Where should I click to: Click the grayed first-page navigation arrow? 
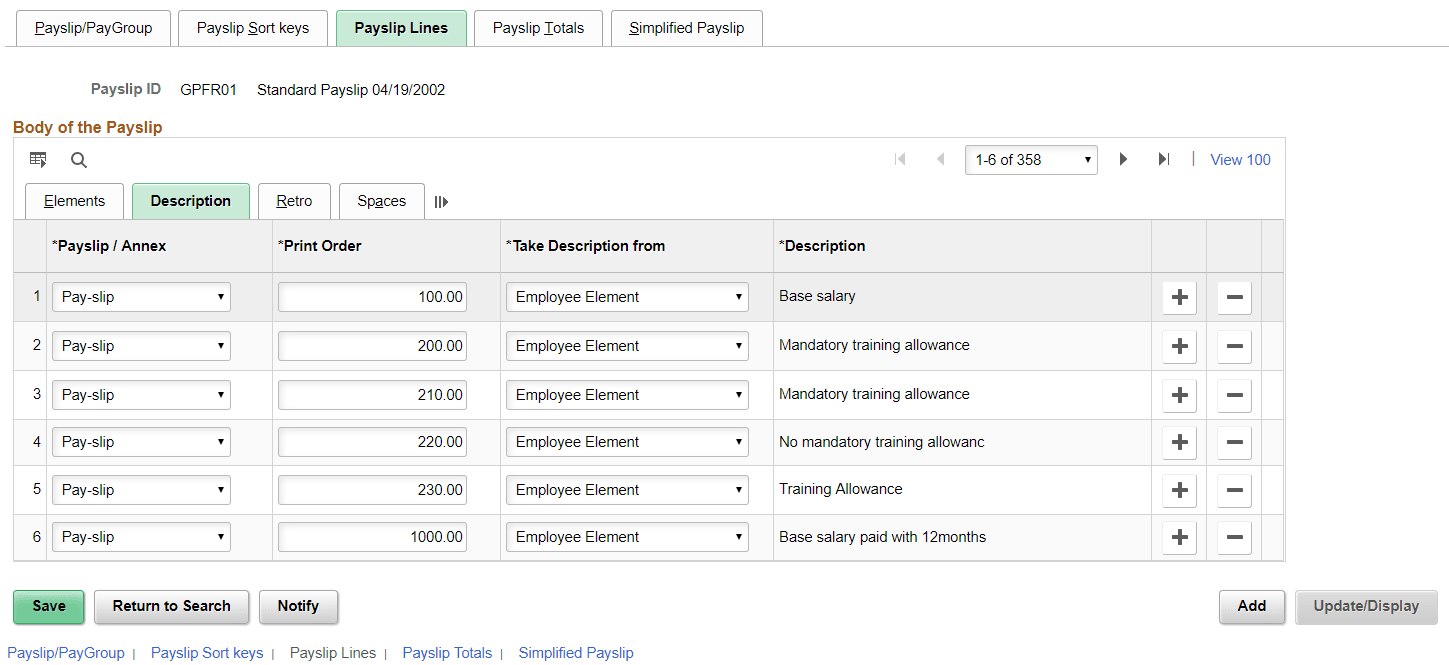[899, 159]
